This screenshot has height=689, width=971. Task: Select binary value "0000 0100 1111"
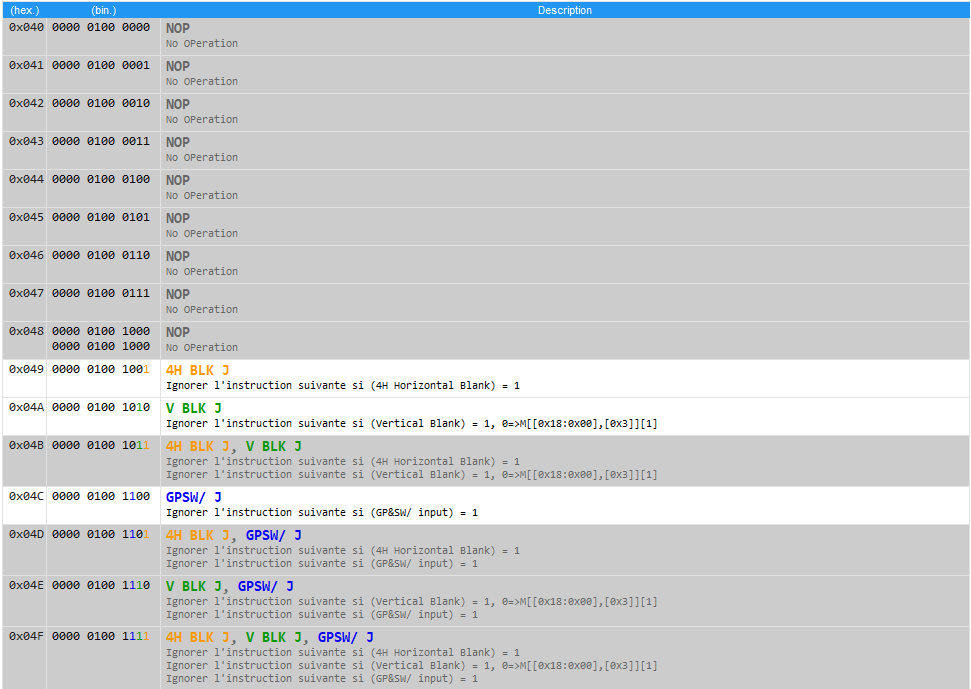pos(101,636)
